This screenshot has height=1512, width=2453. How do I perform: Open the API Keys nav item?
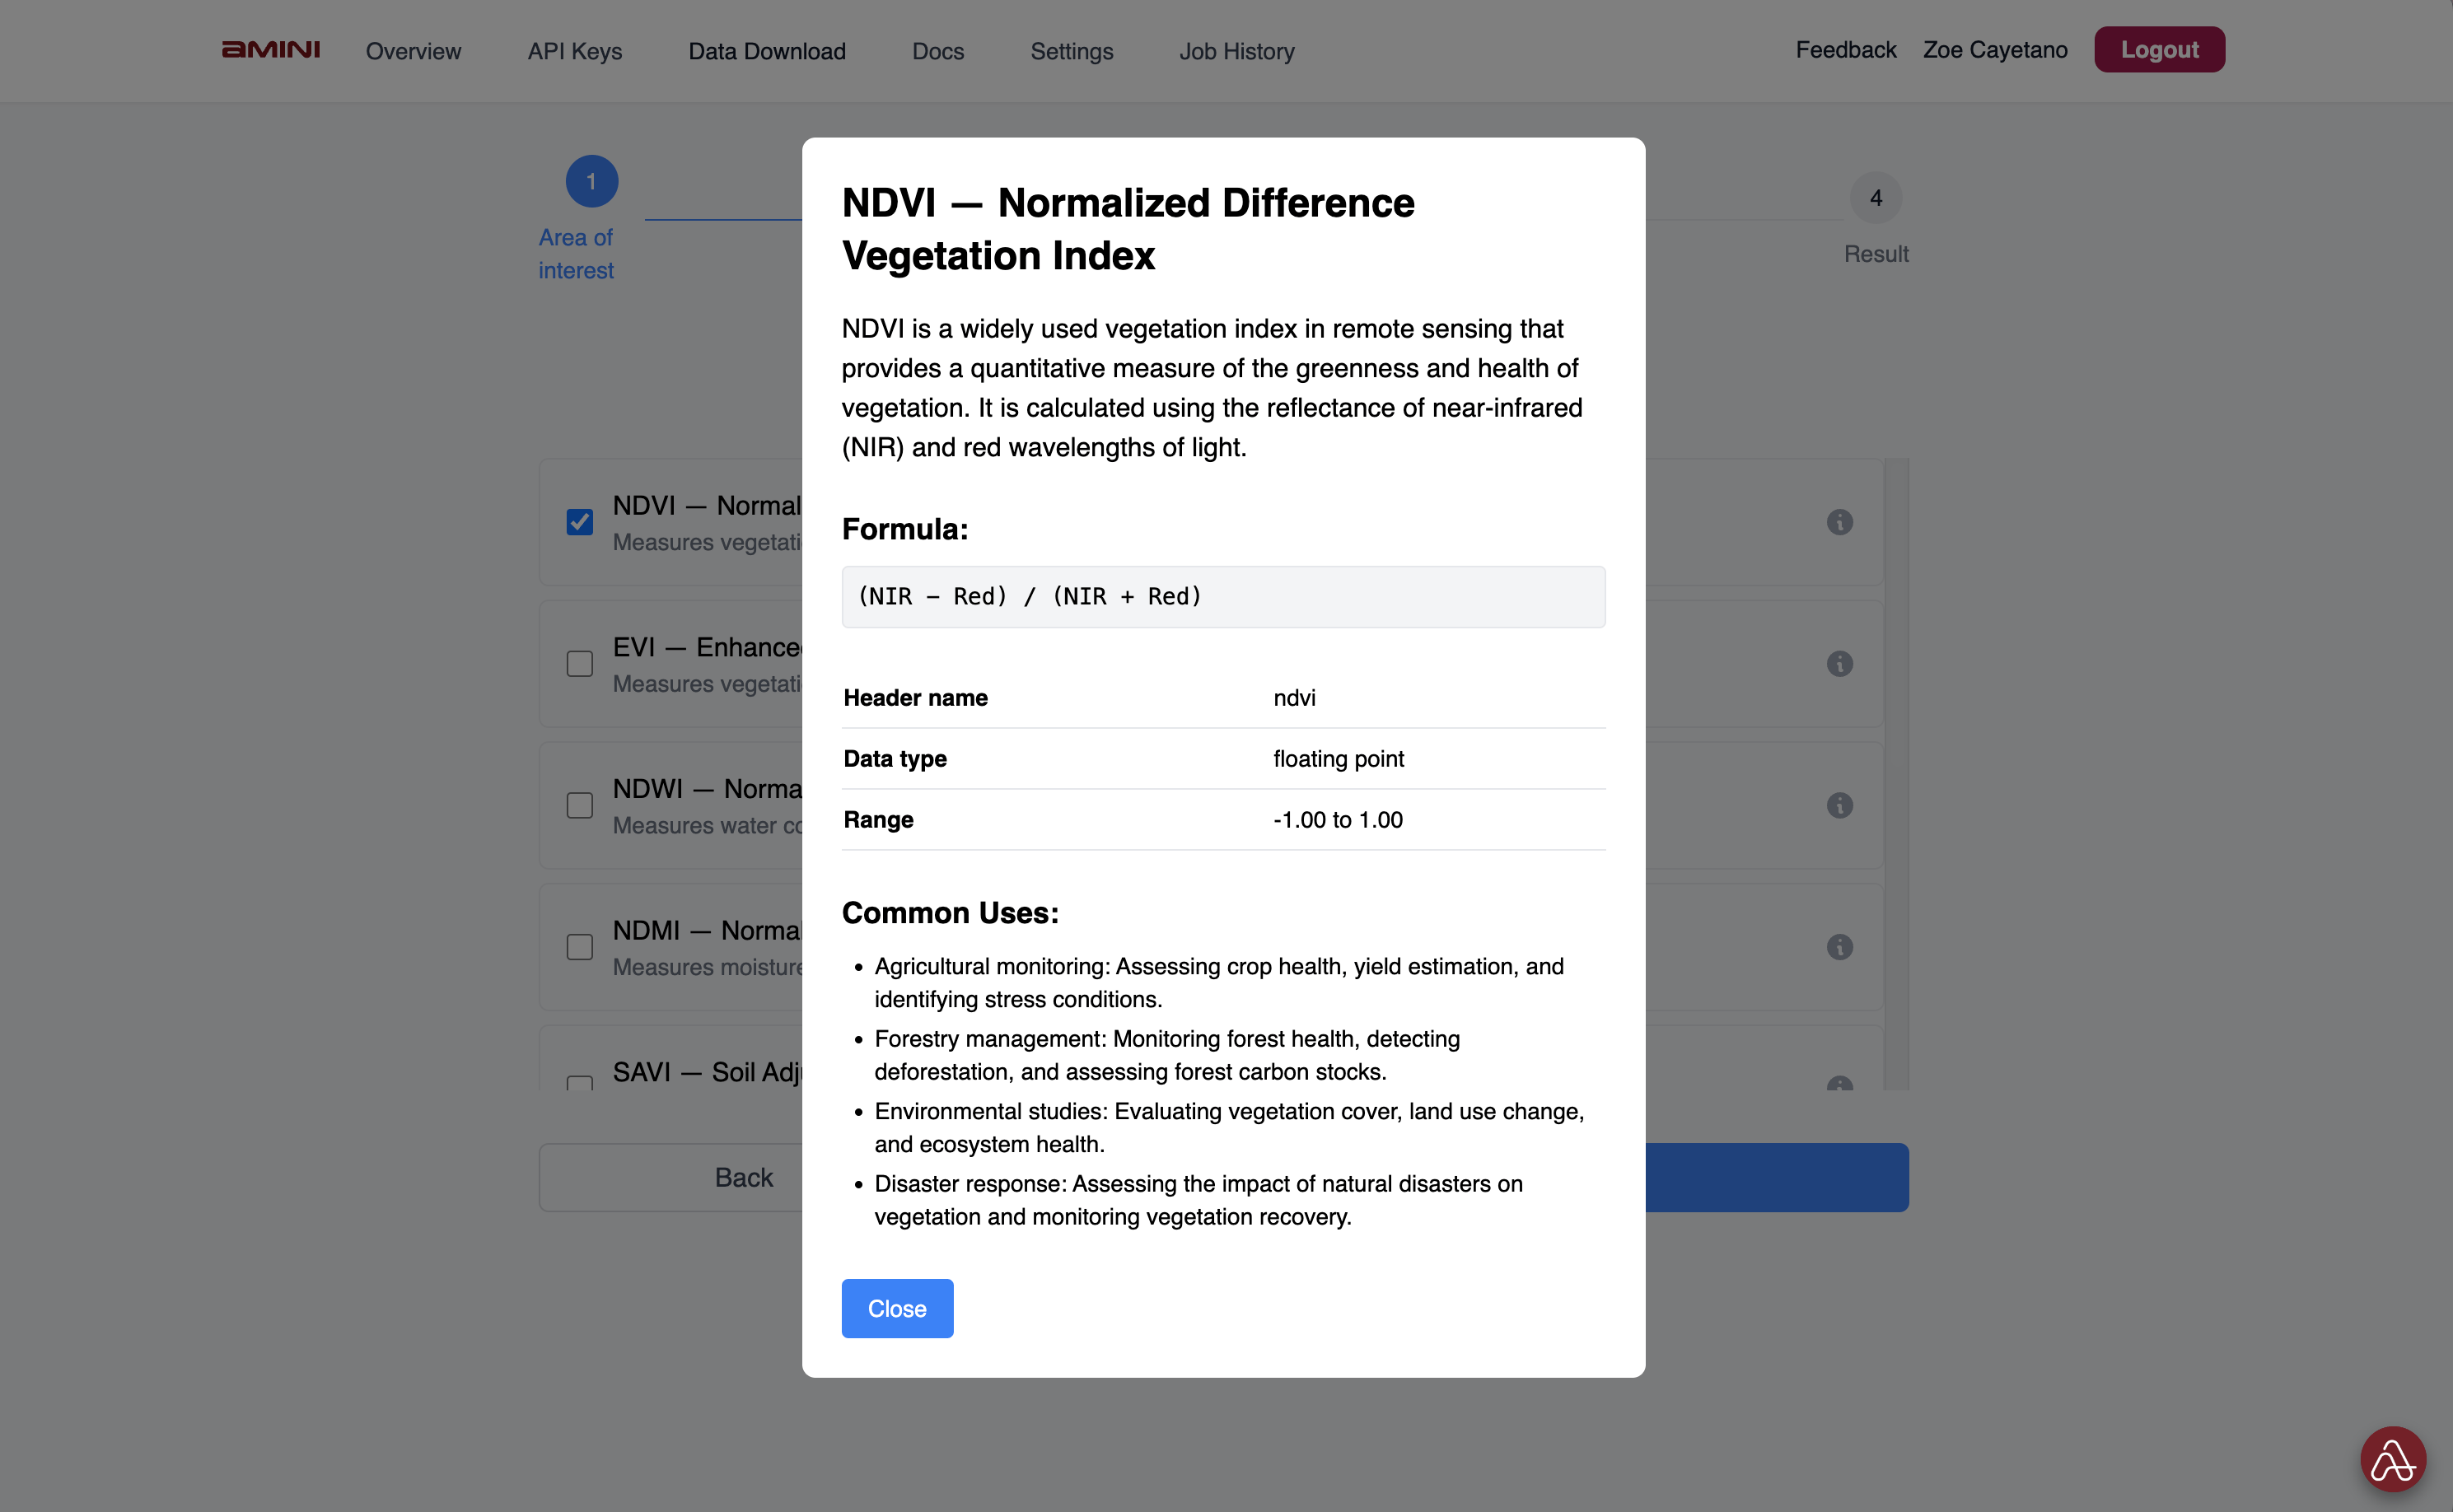(575, 51)
